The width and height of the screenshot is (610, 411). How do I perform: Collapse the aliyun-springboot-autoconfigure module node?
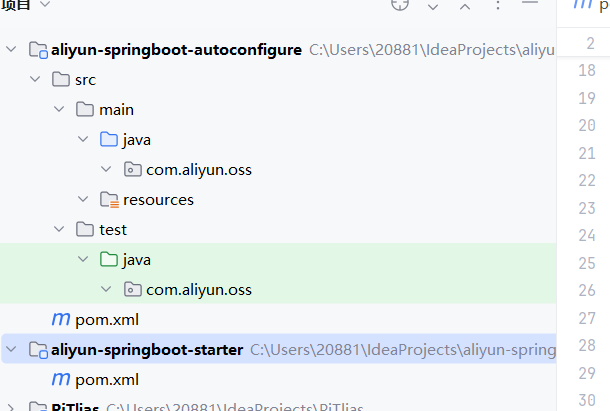click(12, 50)
